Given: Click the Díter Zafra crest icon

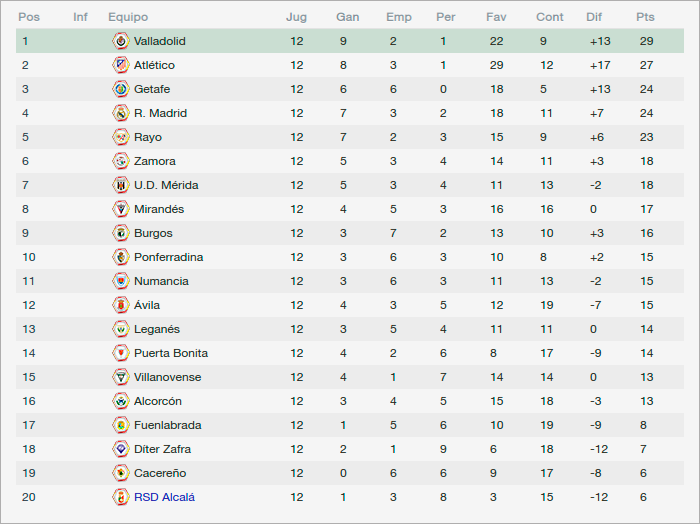Looking at the screenshot, I should point(121,449).
